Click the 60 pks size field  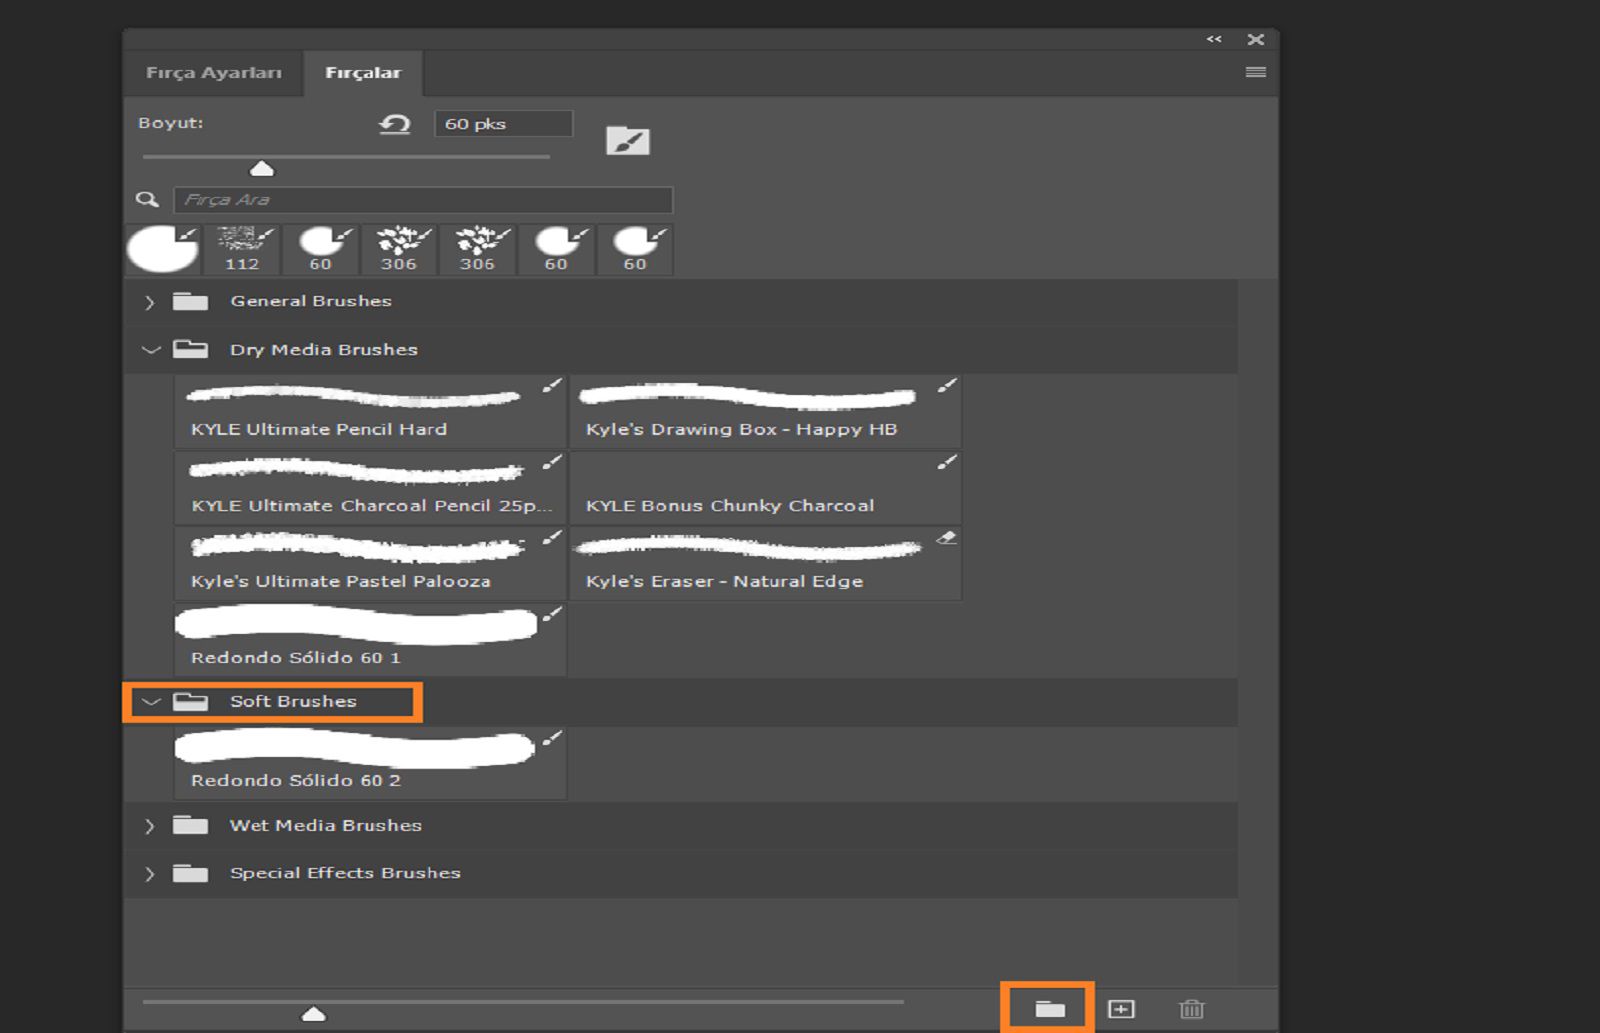click(503, 123)
